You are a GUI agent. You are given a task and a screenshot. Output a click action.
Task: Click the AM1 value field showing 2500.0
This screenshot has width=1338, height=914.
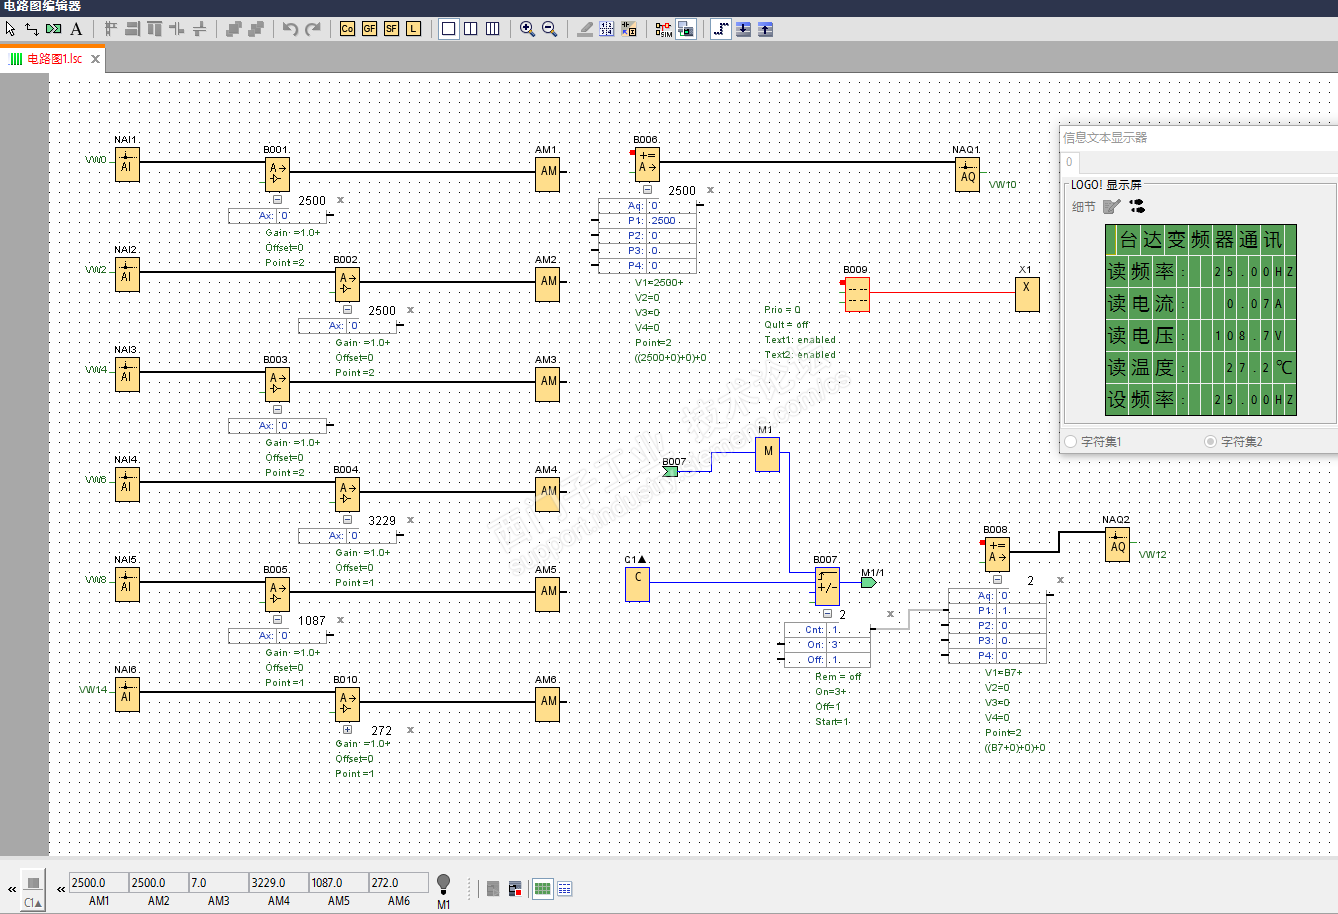(x=98, y=883)
